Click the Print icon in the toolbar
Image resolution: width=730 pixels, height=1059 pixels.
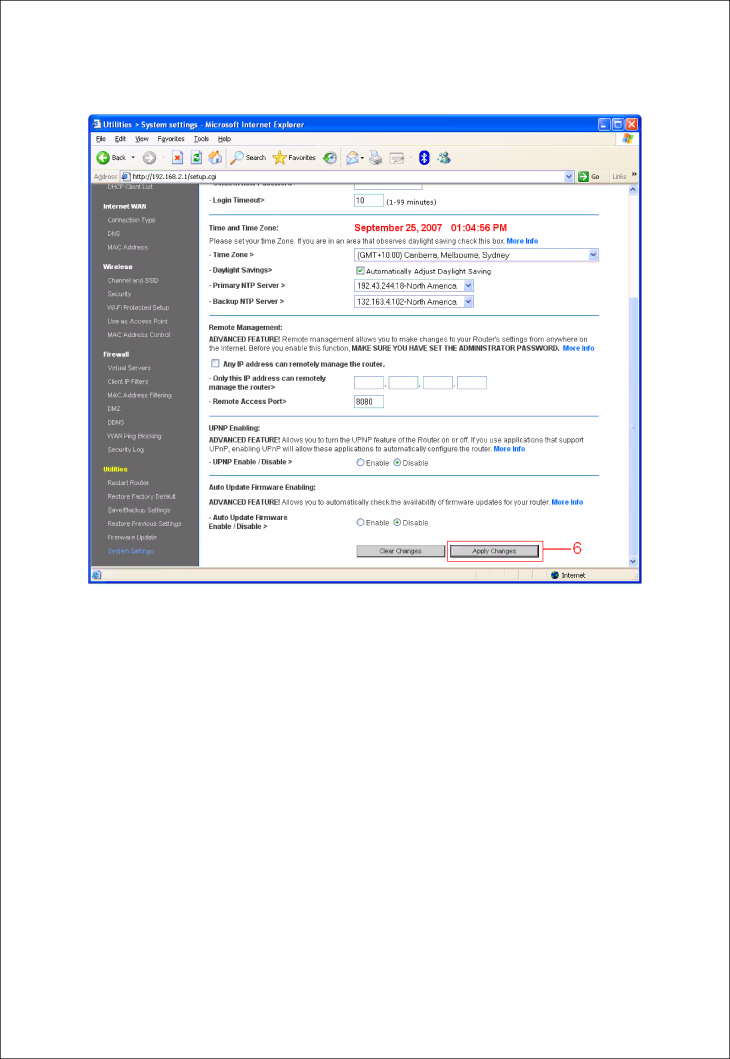[x=376, y=157]
